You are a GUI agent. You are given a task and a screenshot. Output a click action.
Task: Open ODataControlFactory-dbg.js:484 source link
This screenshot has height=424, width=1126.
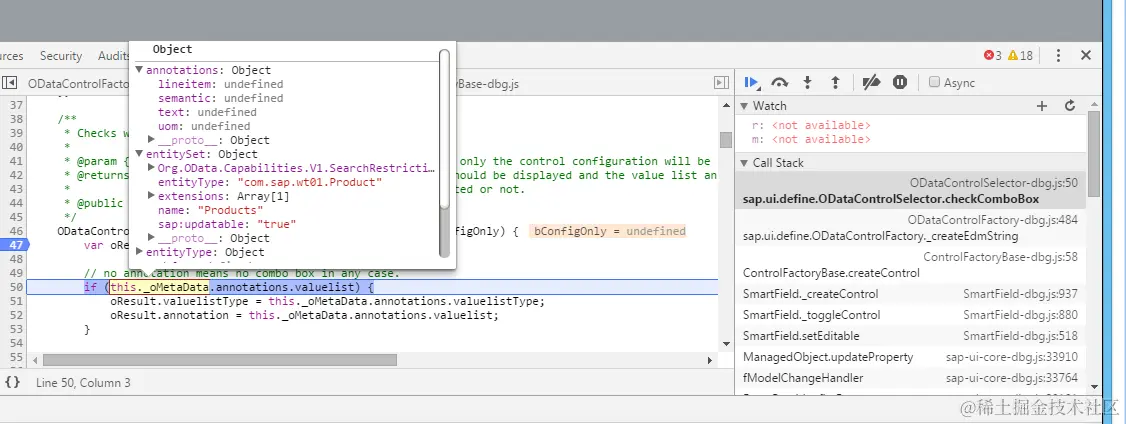(992, 220)
